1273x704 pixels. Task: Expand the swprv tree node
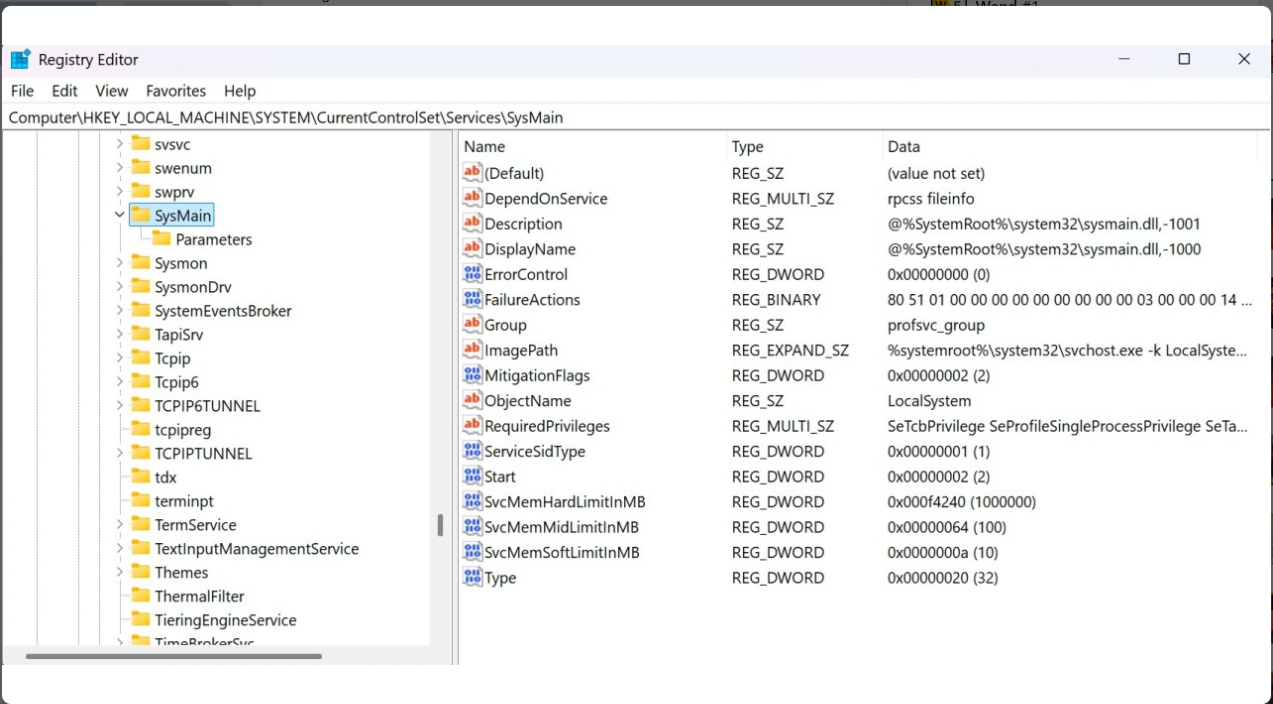(119, 191)
